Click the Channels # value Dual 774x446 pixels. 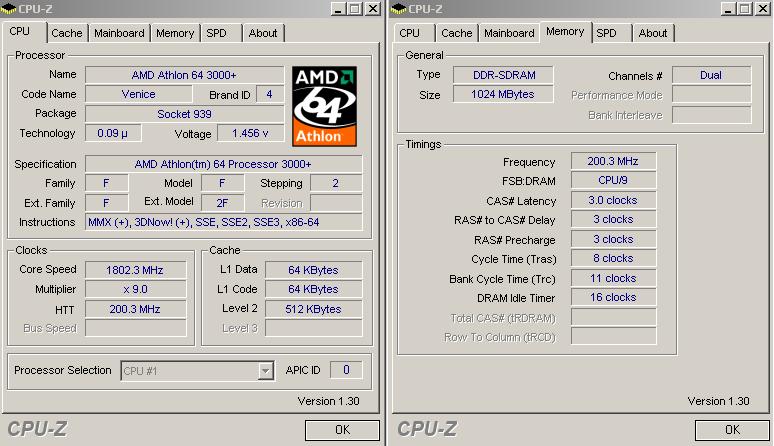tap(711, 75)
